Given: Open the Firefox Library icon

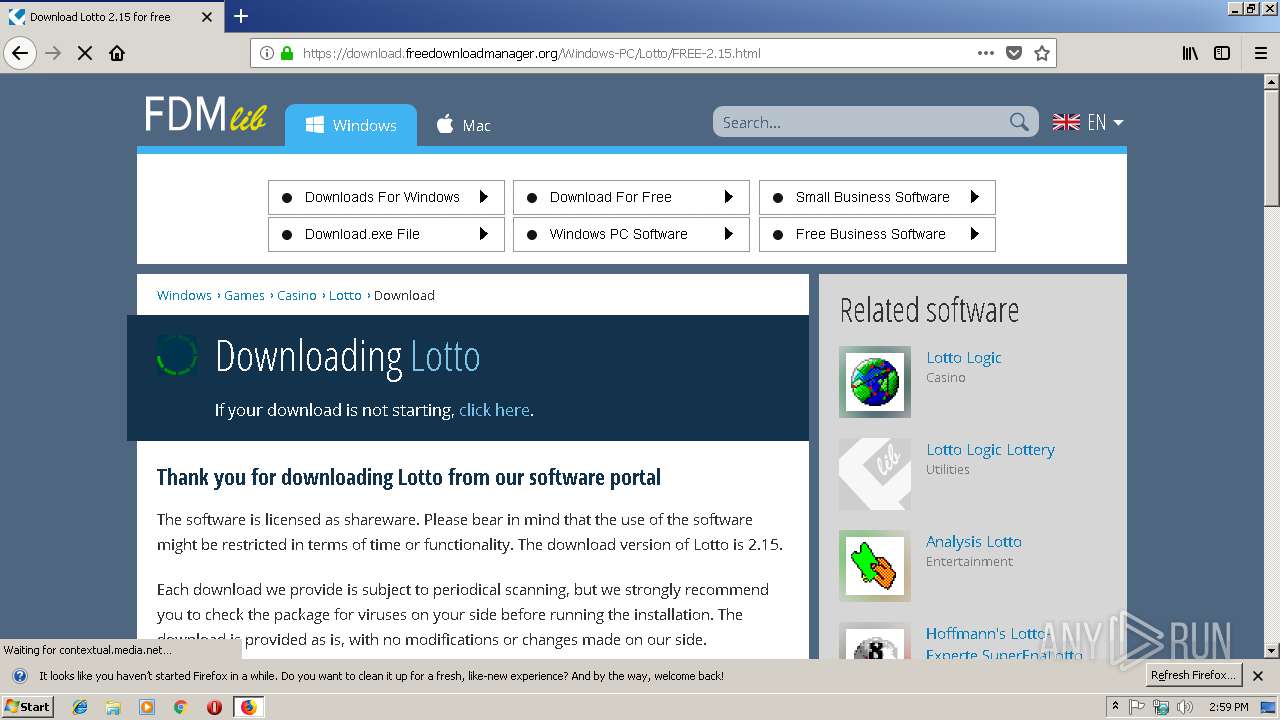Looking at the screenshot, I should [x=1190, y=53].
